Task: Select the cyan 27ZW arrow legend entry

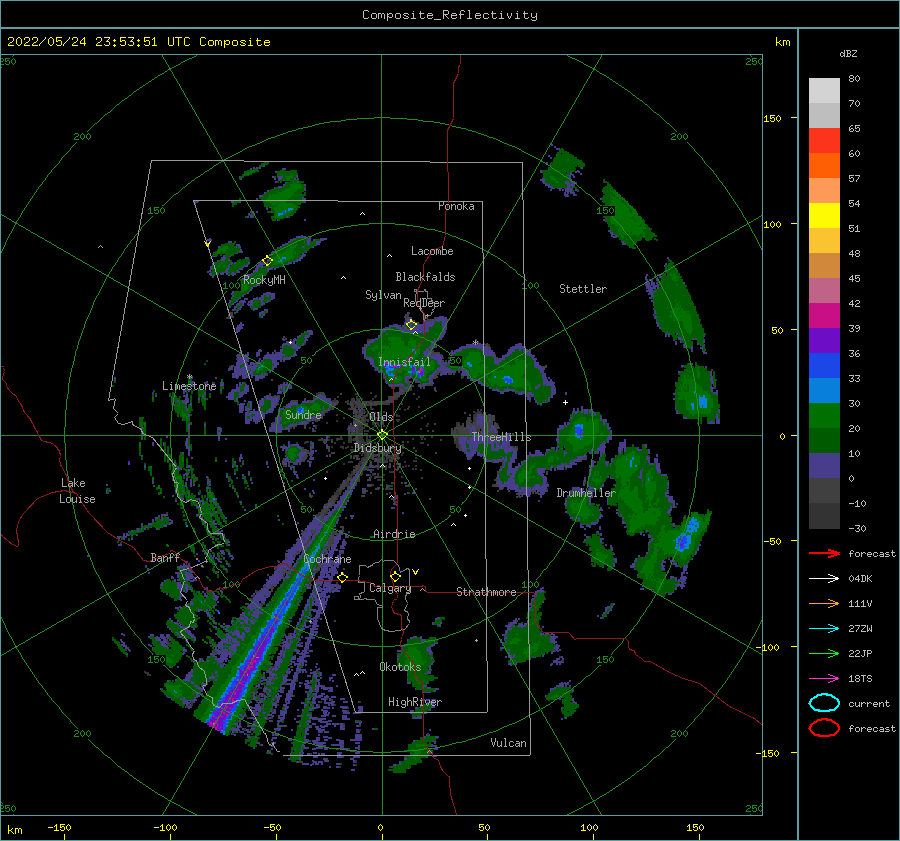Action: click(824, 628)
